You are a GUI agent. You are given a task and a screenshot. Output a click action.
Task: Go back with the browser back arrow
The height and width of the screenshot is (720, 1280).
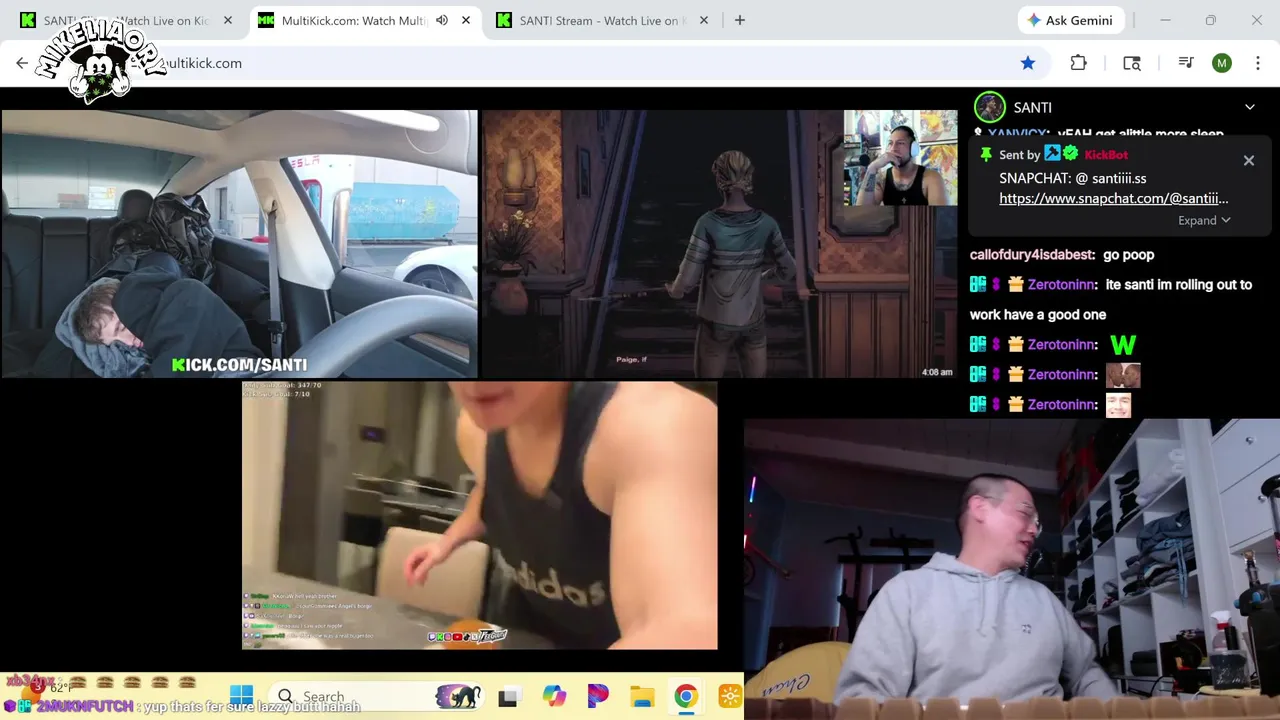click(22, 63)
